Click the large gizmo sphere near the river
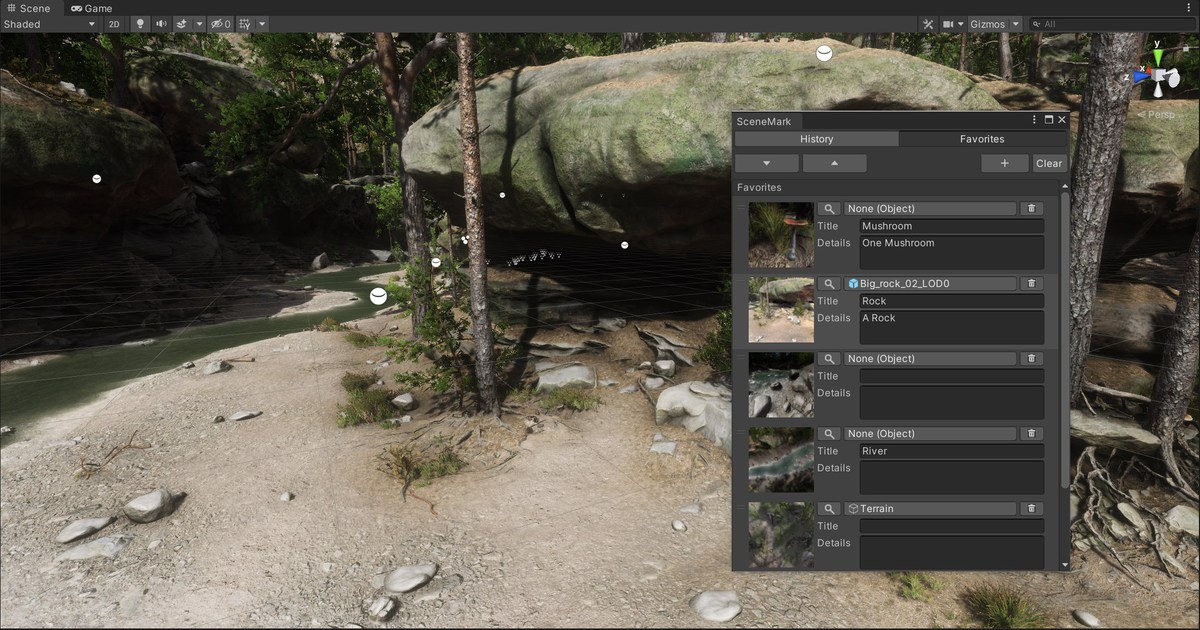1200x630 pixels. [x=378, y=296]
